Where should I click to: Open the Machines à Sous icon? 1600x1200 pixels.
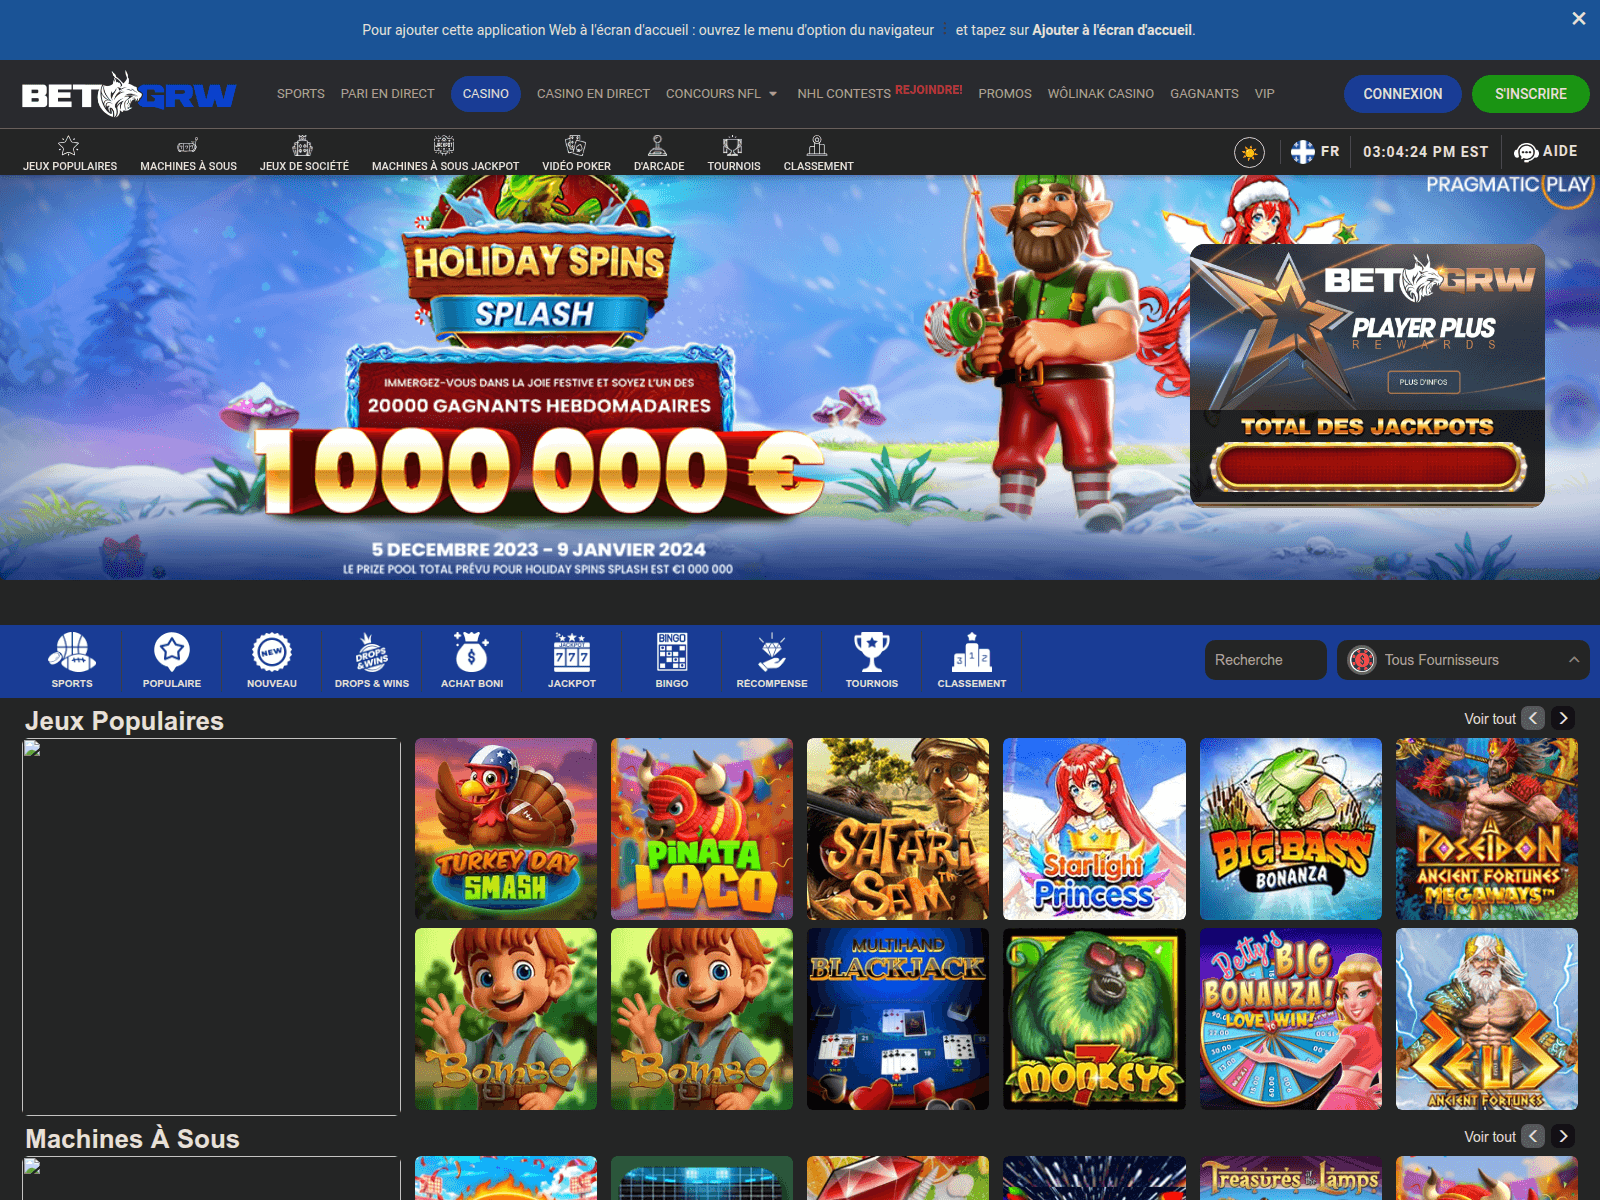point(188,146)
